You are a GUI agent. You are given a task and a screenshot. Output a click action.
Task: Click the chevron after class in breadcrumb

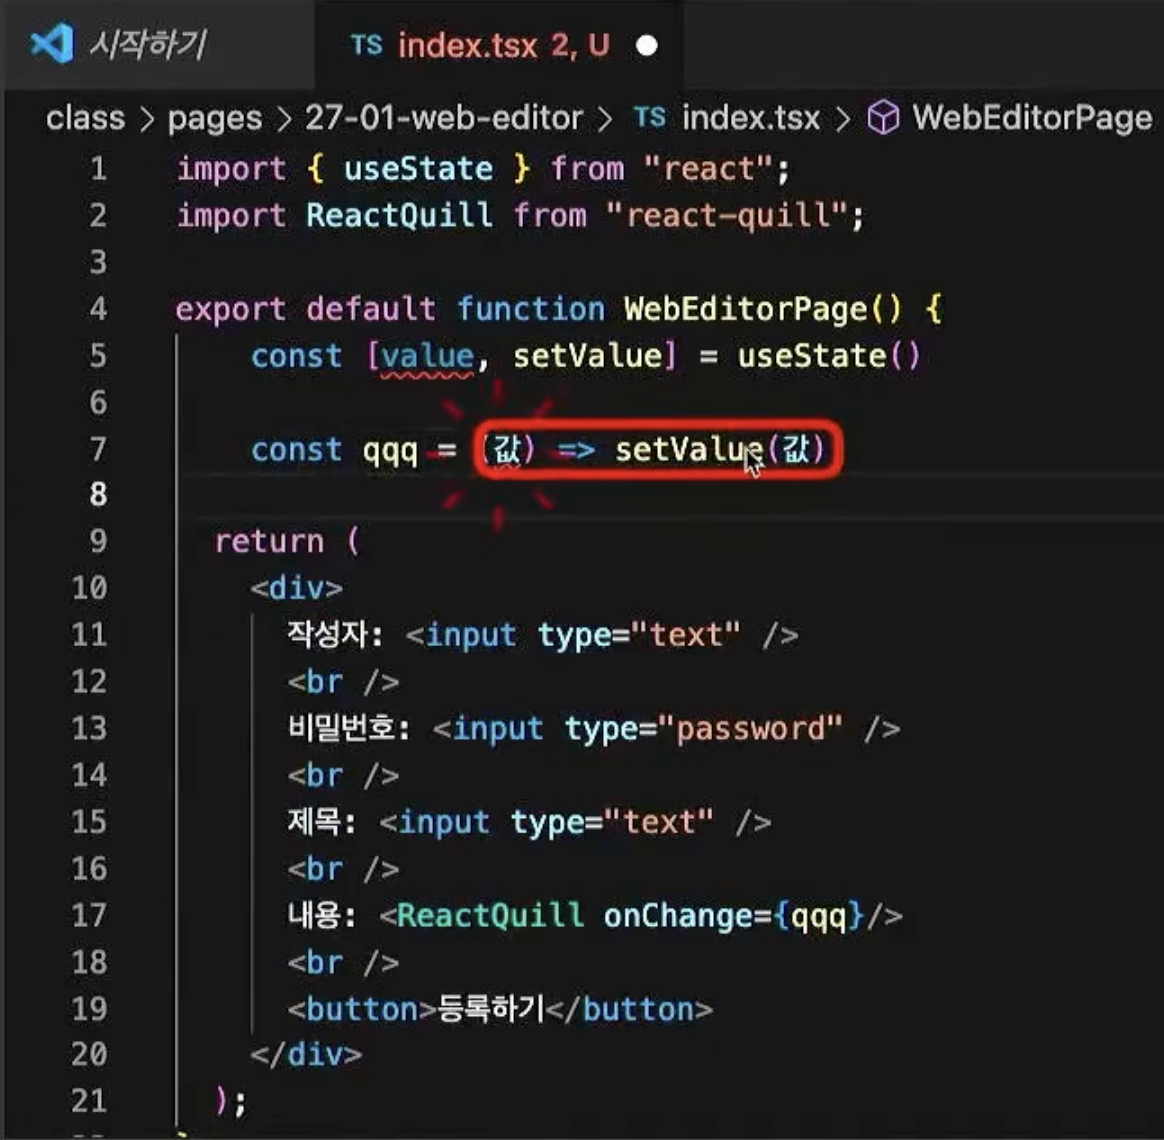pos(147,119)
